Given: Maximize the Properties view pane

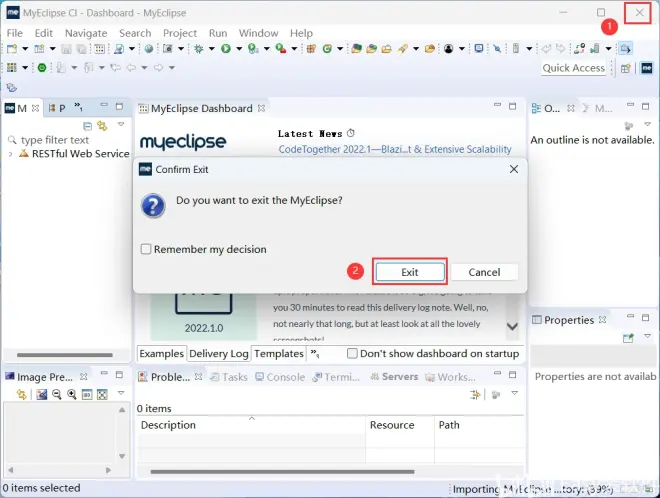Looking at the screenshot, I should point(646,317).
